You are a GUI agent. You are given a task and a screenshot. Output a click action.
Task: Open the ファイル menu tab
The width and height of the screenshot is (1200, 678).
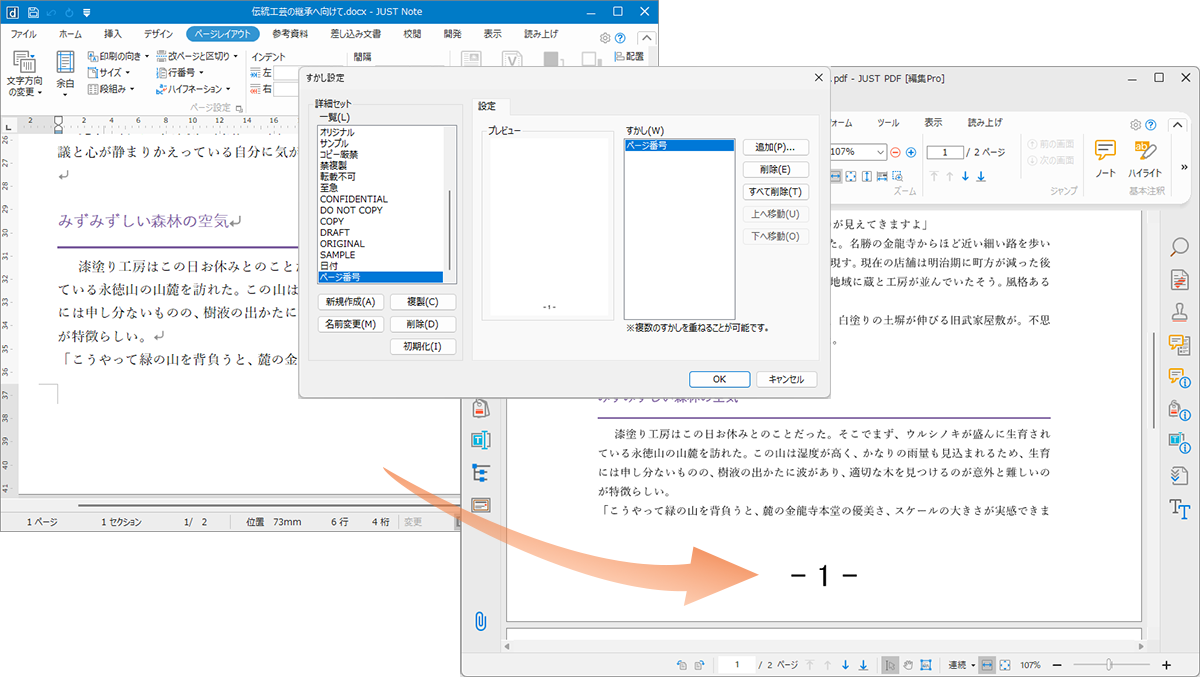point(23,34)
